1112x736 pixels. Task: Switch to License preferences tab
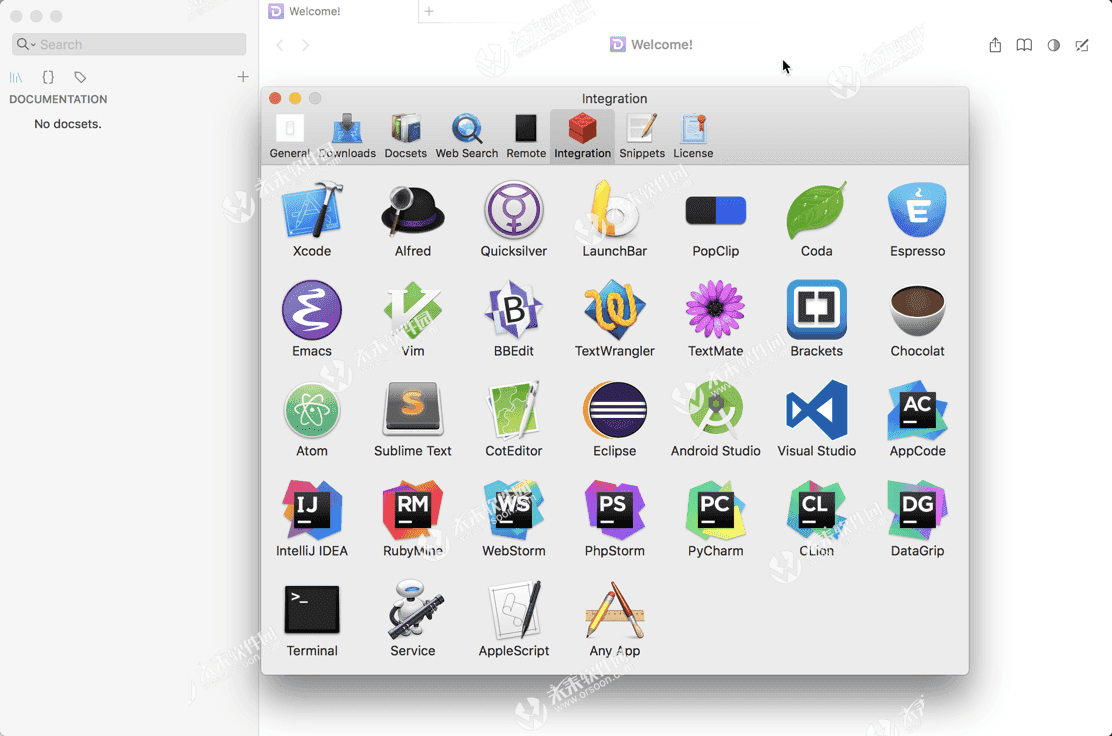(x=693, y=136)
